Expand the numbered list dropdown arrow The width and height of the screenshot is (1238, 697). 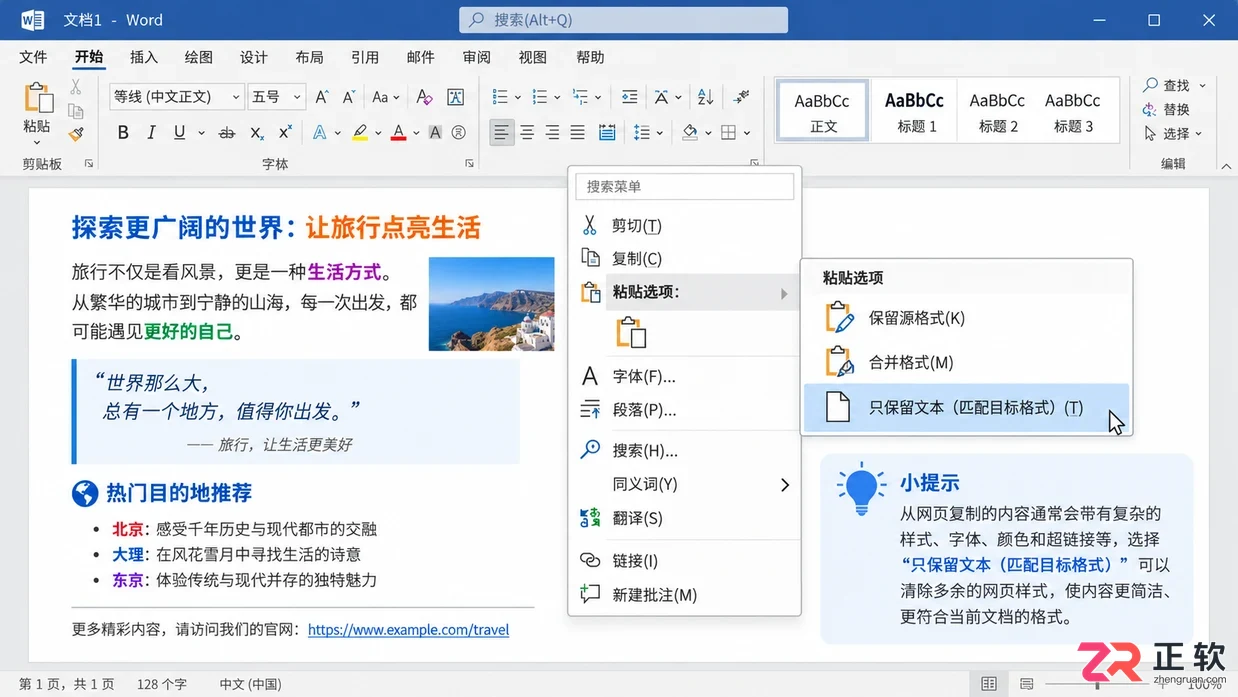(x=556, y=97)
